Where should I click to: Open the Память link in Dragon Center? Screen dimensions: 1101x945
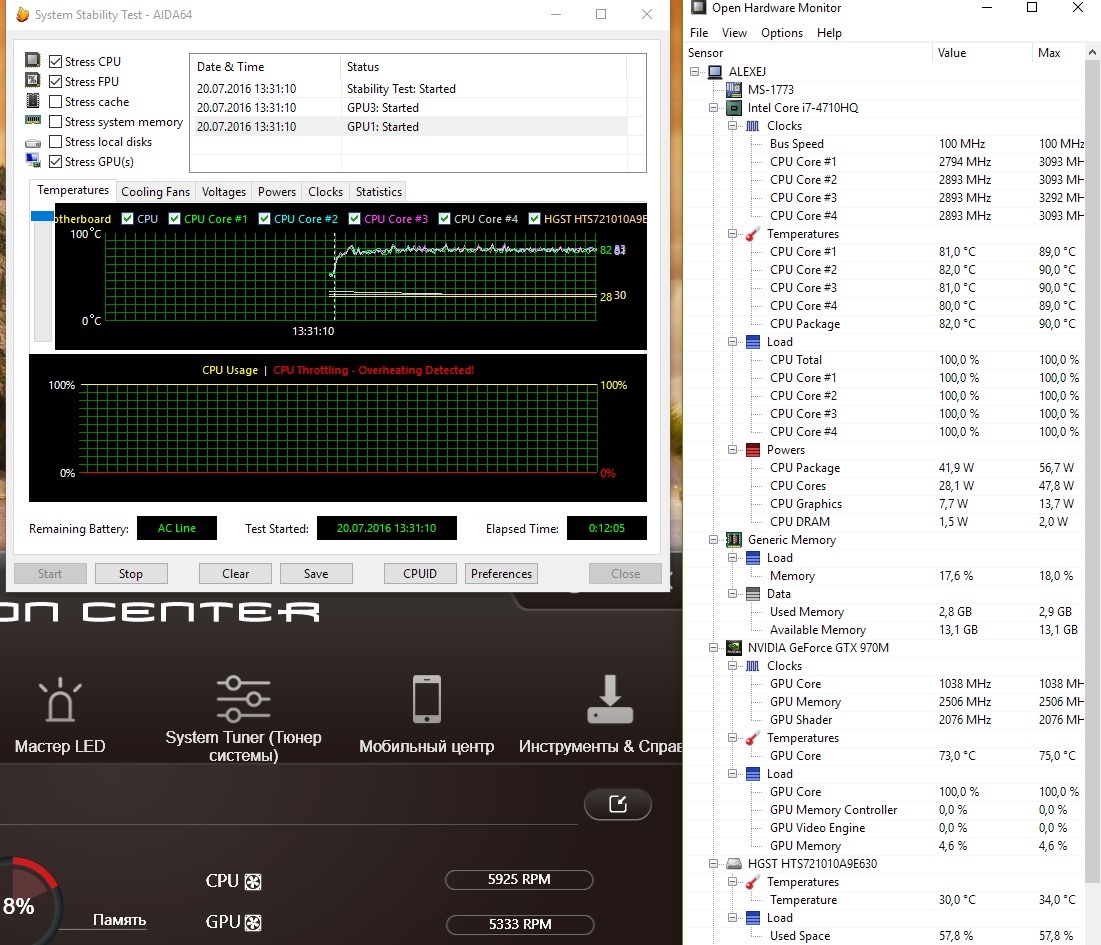119,920
